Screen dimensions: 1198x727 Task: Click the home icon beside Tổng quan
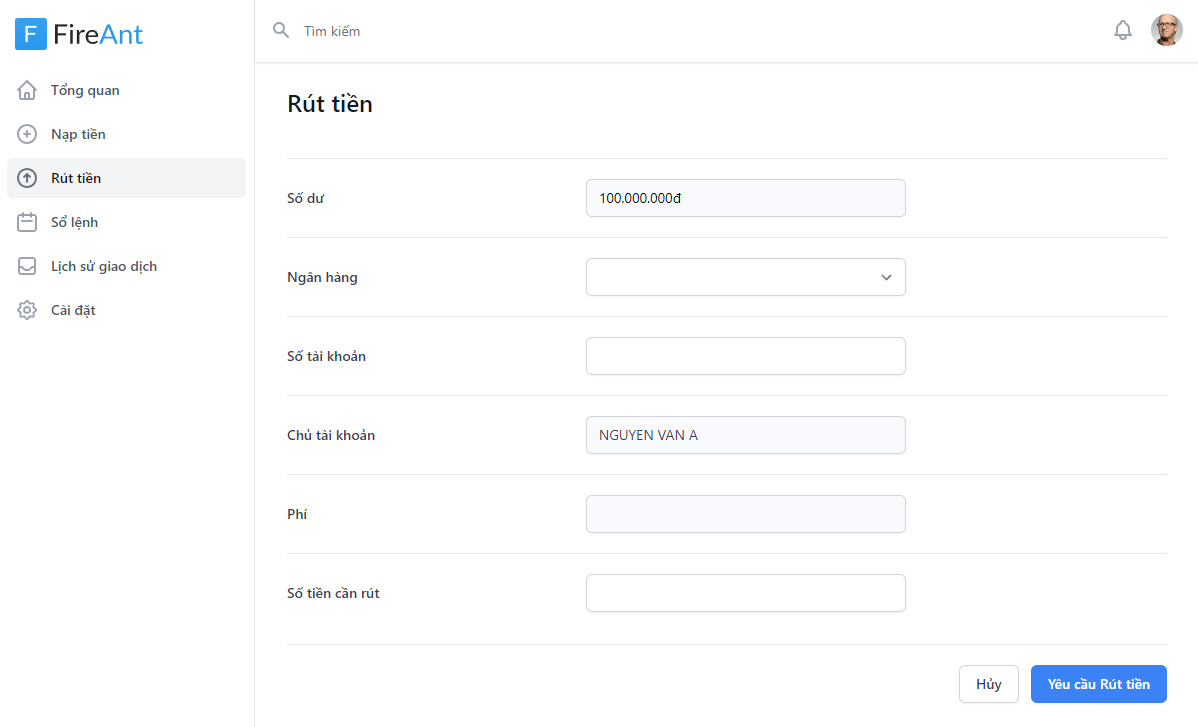pos(28,90)
